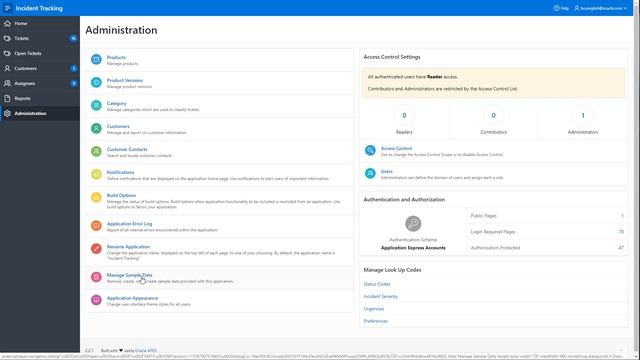This screenshot has width=640, height=360.
Task: Open the Home sidebar item
Action: pyautogui.click(x=40, y=23)
